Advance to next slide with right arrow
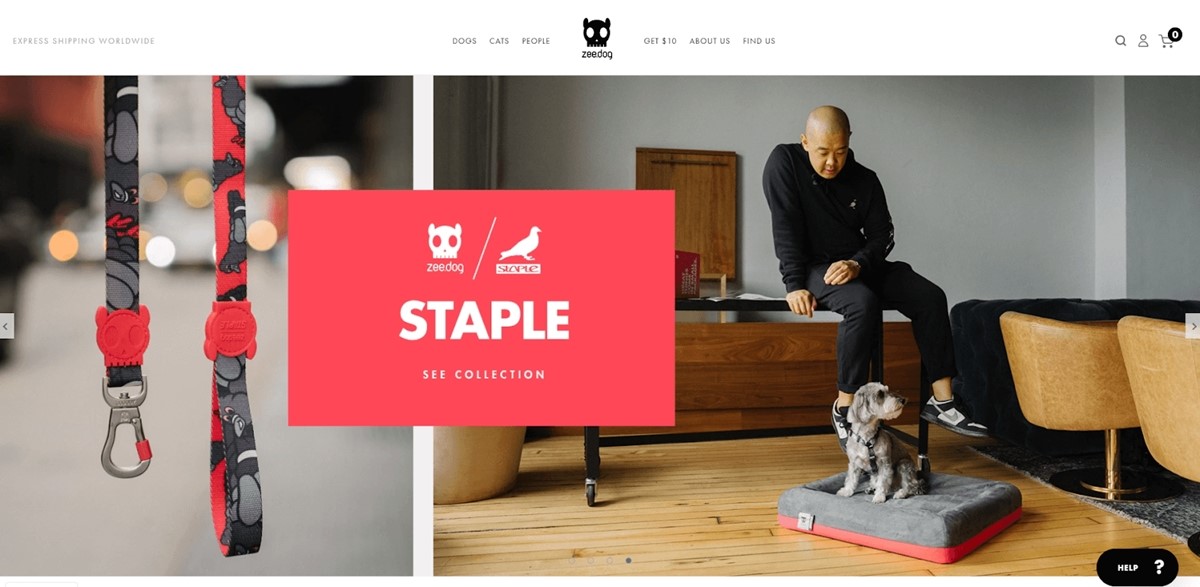Screen dimensions: 1200x587 click(x=1192, y=326)
